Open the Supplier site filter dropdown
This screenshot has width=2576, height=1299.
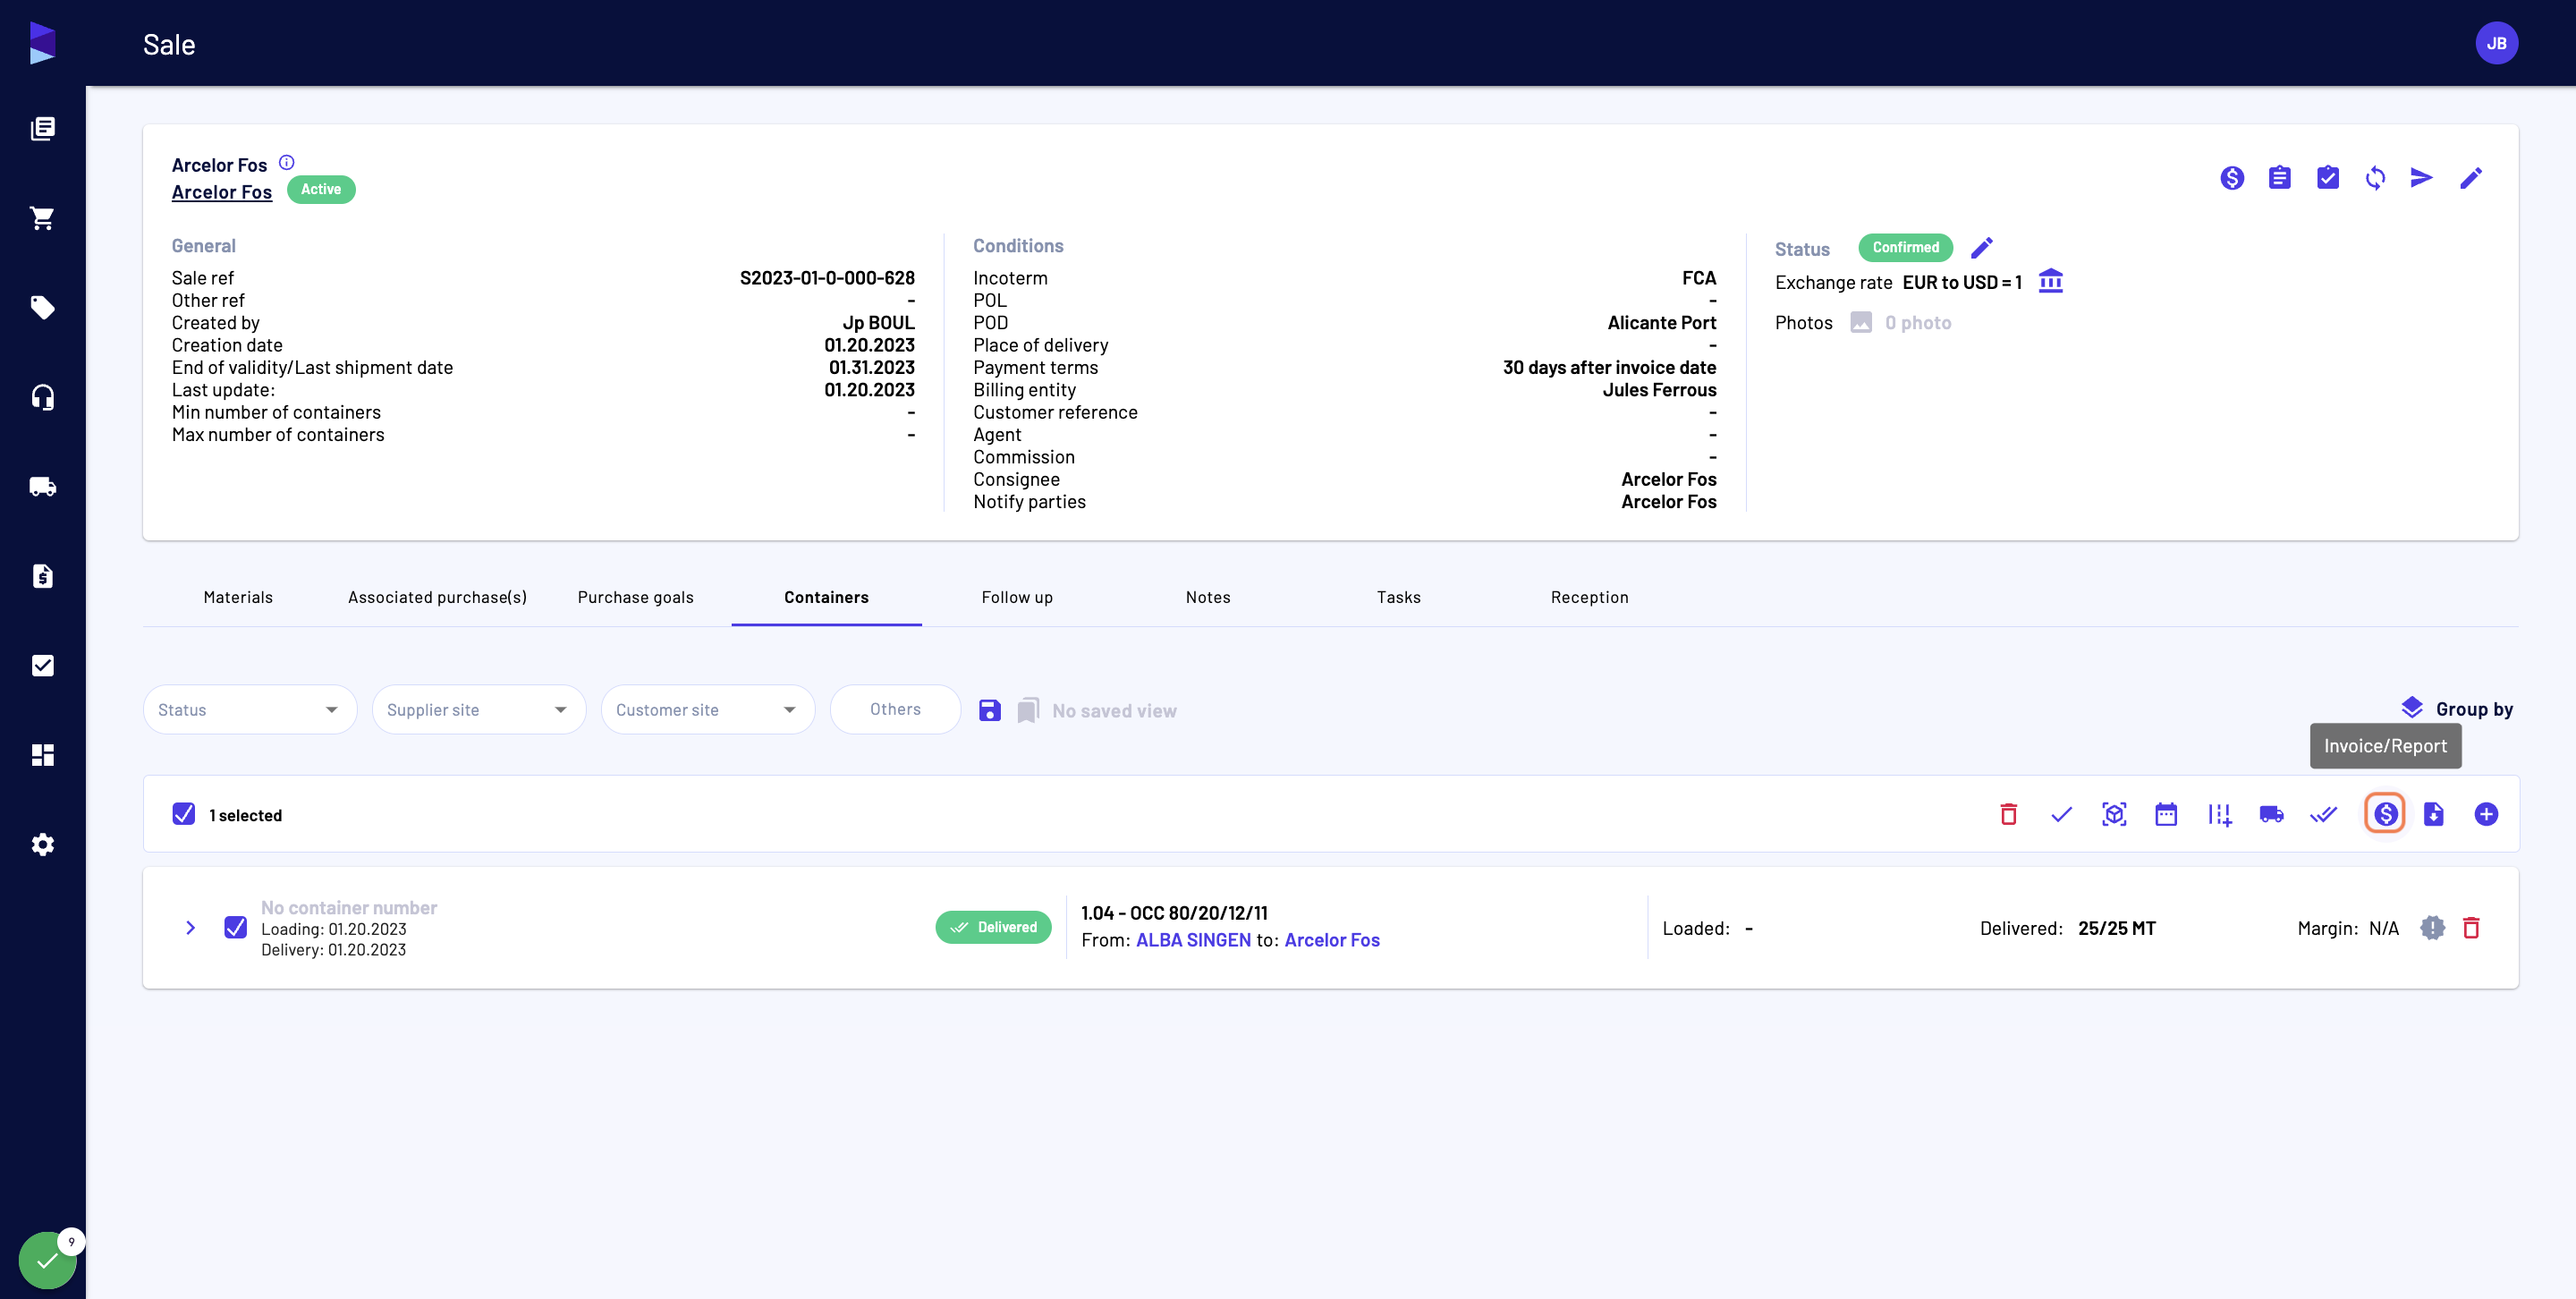[x=479, y=709]
